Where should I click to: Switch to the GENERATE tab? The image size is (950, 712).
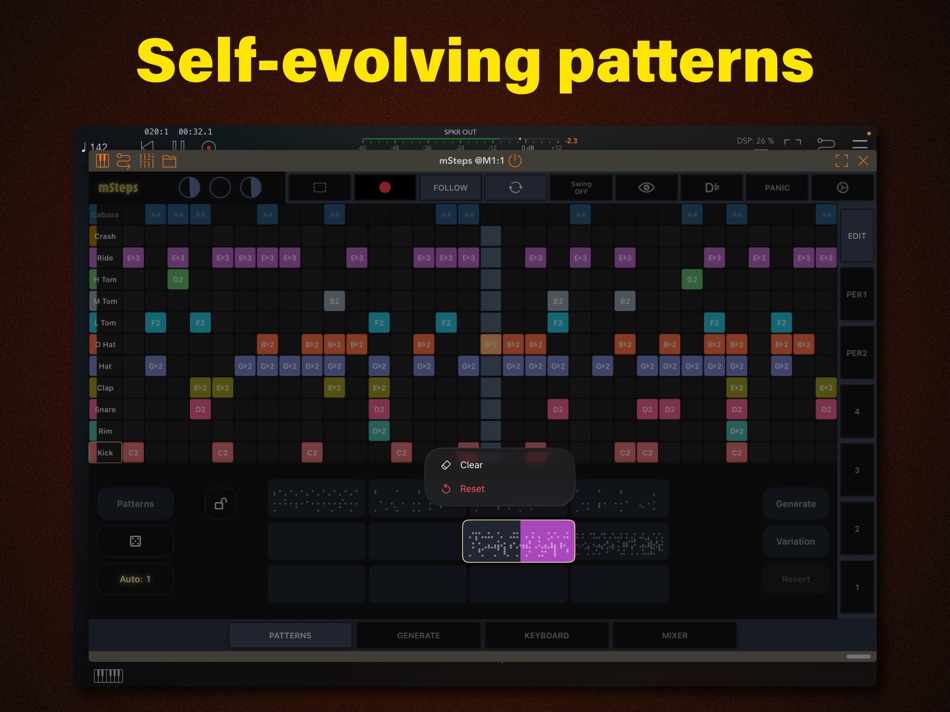click(x=419, y=636)
